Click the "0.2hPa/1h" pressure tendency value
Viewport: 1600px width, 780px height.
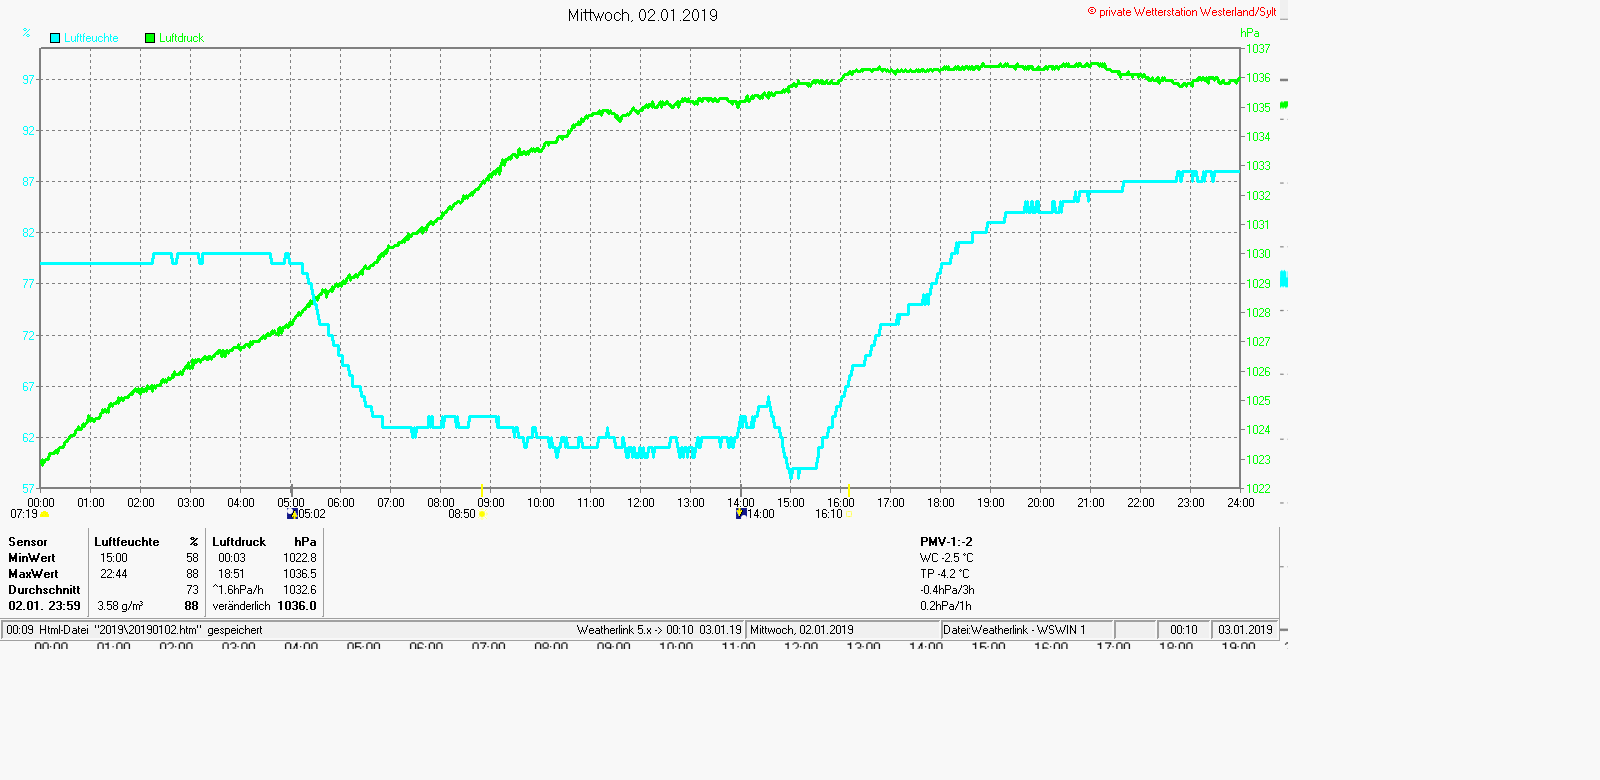[x=946, y=606]
